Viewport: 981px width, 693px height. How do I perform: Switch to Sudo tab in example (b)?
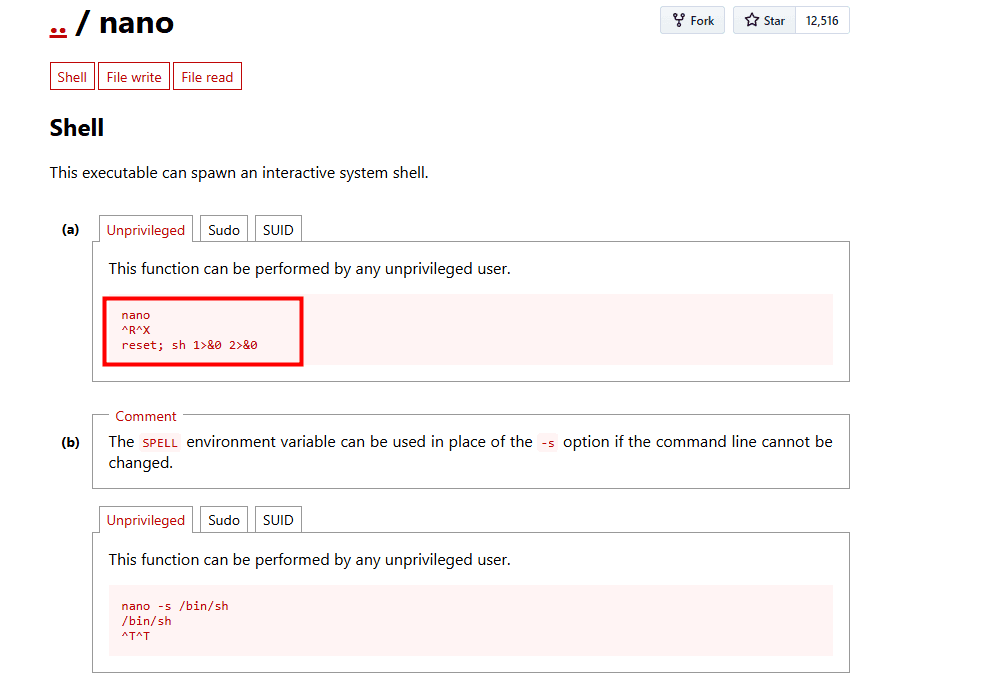(224, 520)
